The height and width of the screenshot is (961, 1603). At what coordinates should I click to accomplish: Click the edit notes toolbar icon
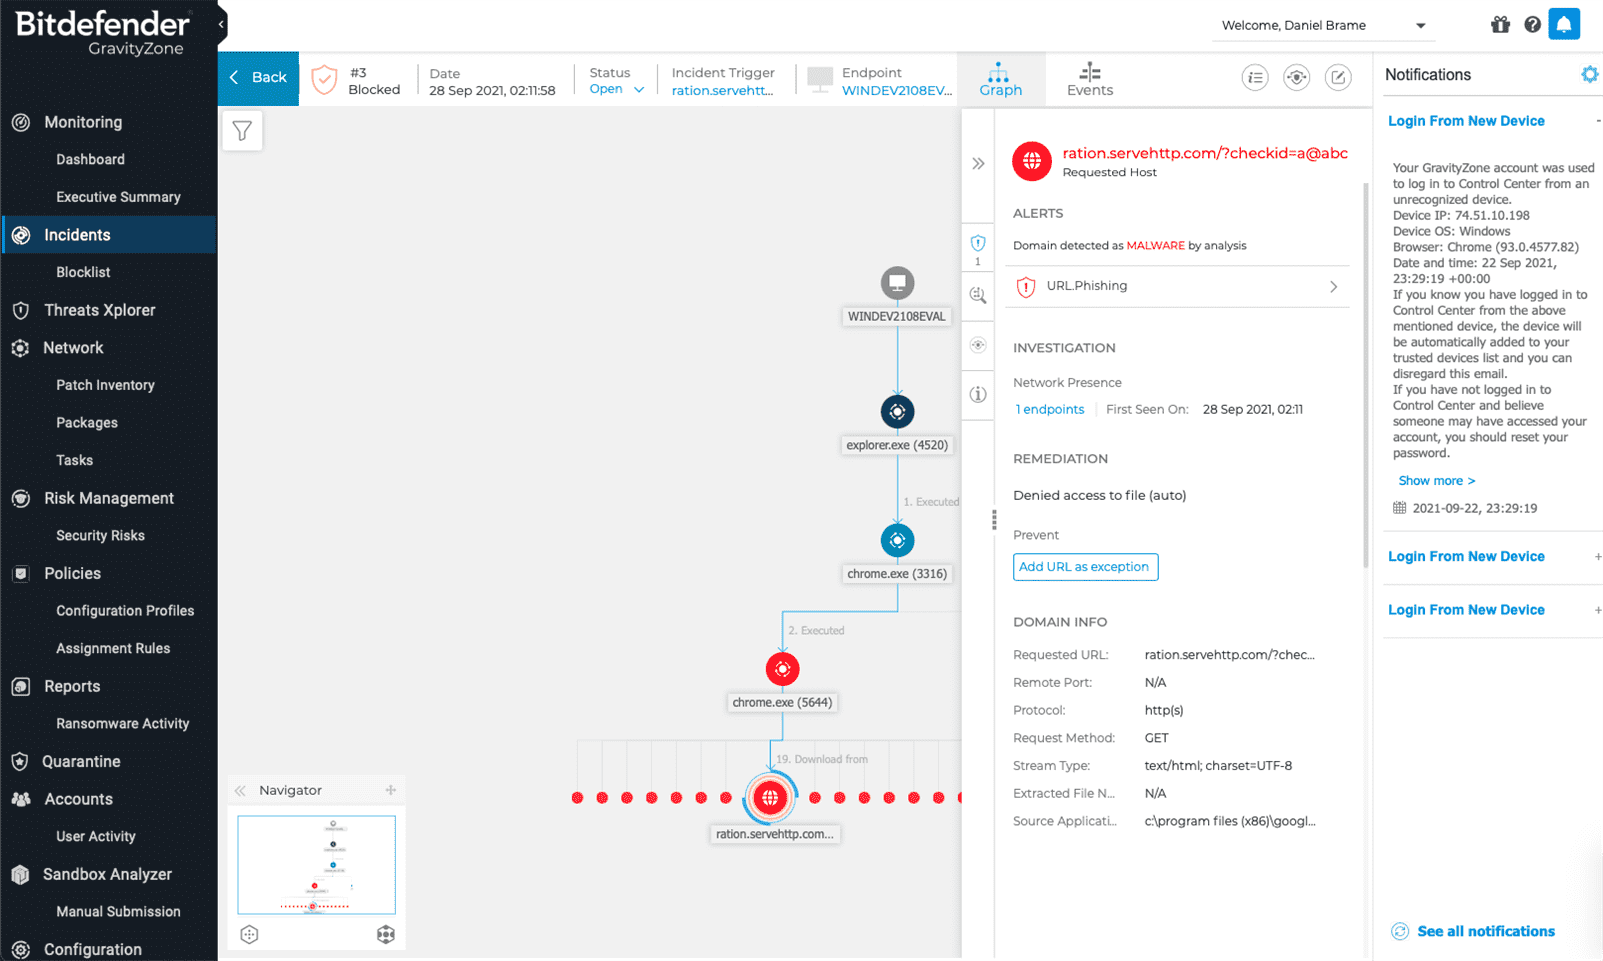[x=1338, y=77]
